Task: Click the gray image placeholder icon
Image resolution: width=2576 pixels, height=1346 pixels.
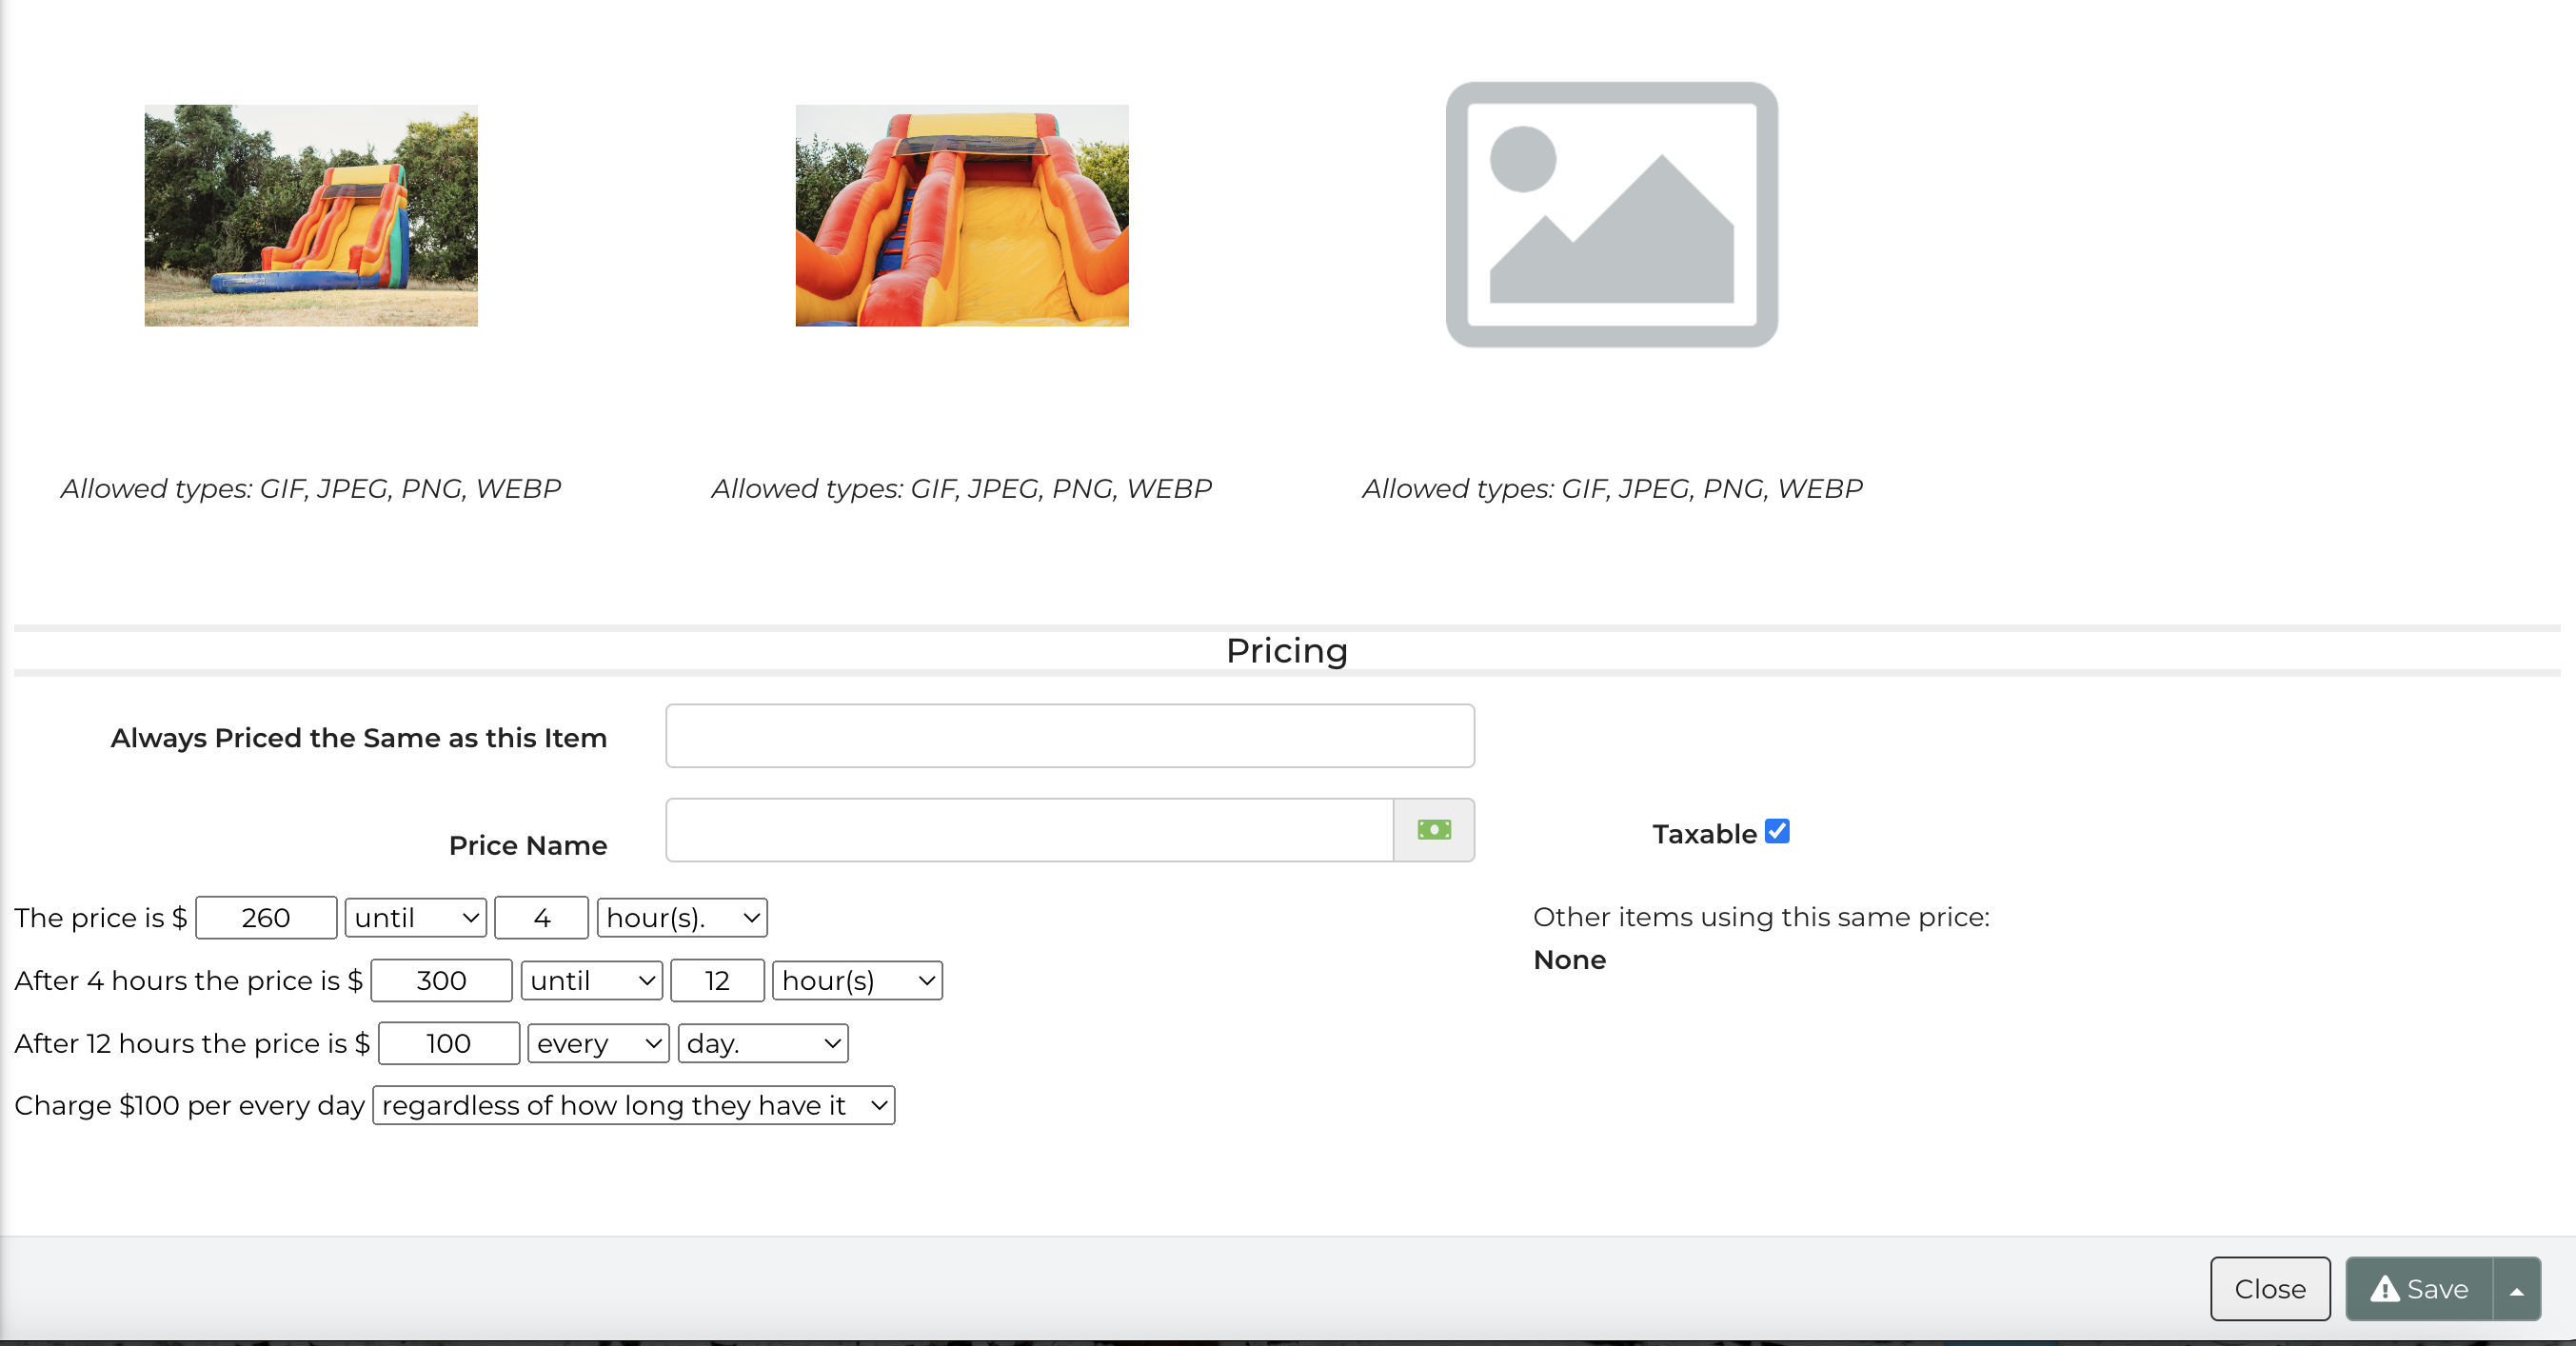Action: tap(1611, 215)
